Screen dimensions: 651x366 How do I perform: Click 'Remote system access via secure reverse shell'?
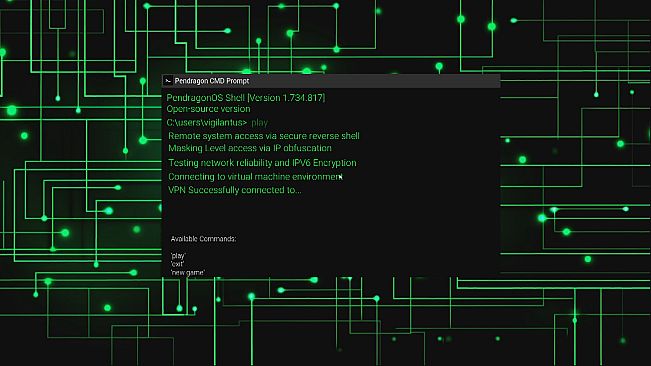pos(264,136)
